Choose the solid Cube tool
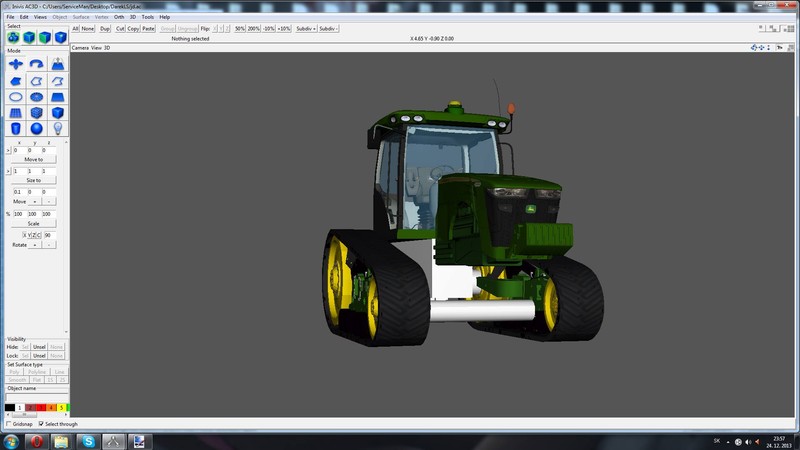 click(58, 112)
